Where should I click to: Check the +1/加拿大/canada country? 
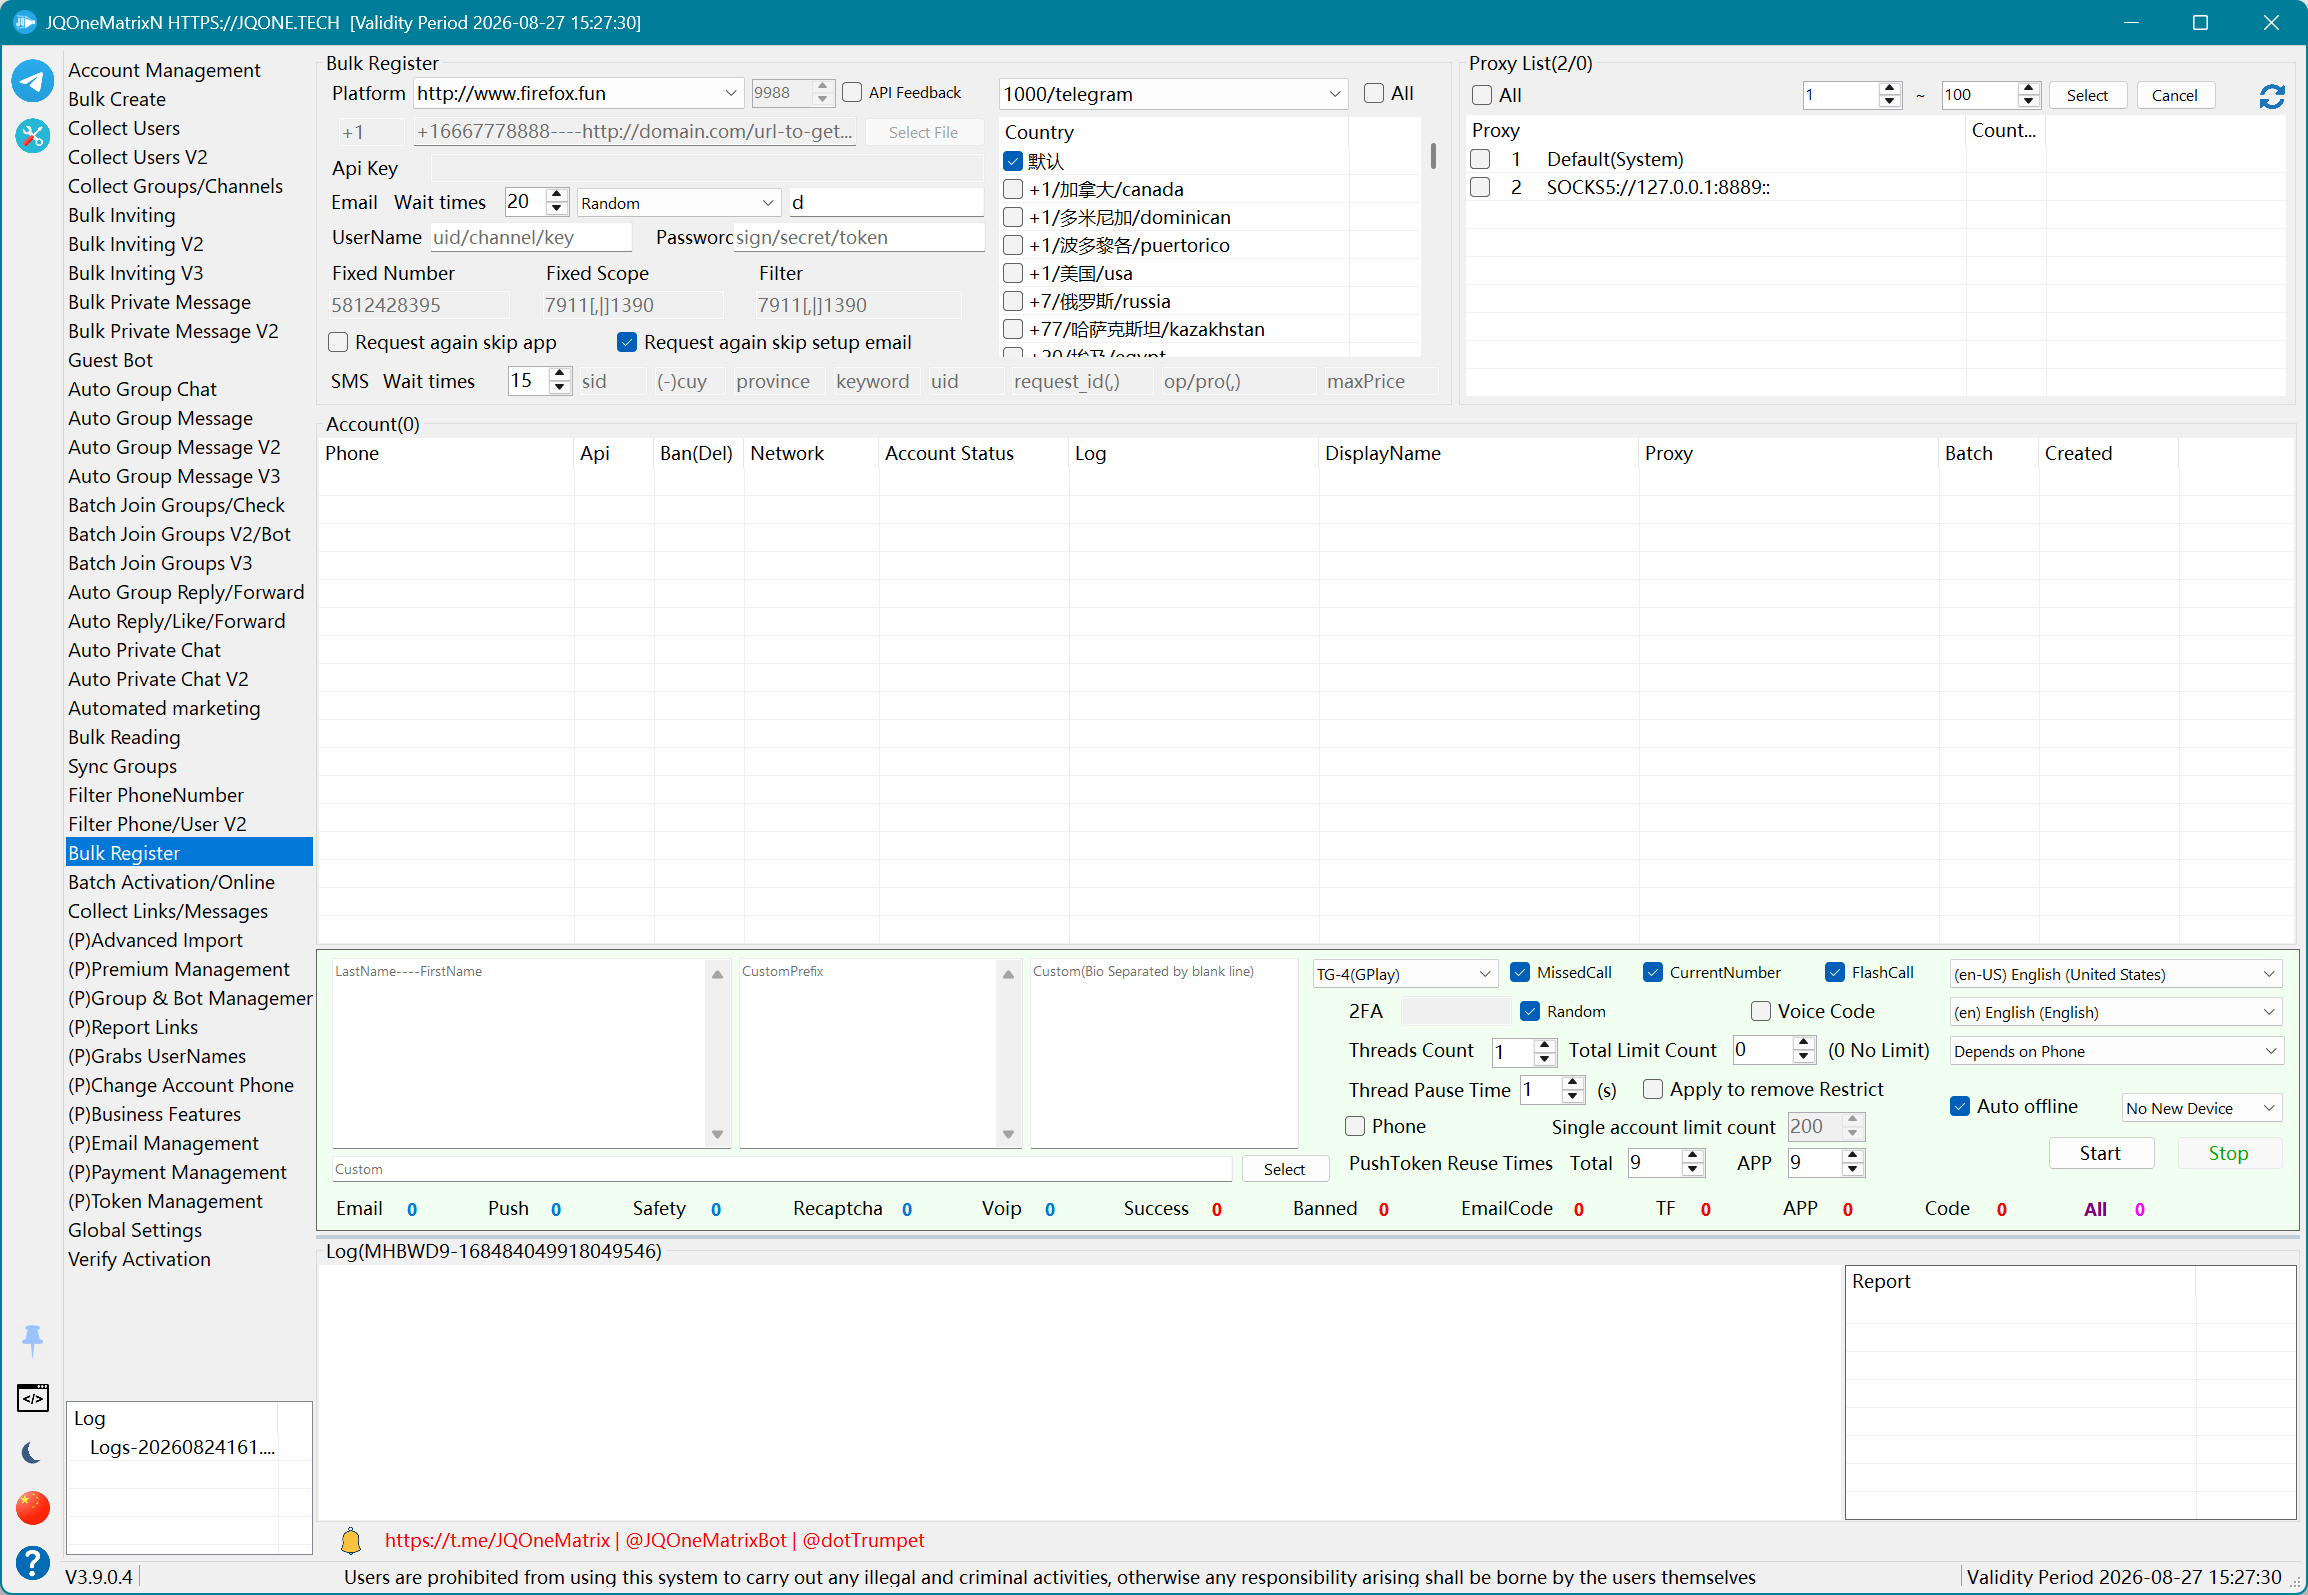(1013, 189)
